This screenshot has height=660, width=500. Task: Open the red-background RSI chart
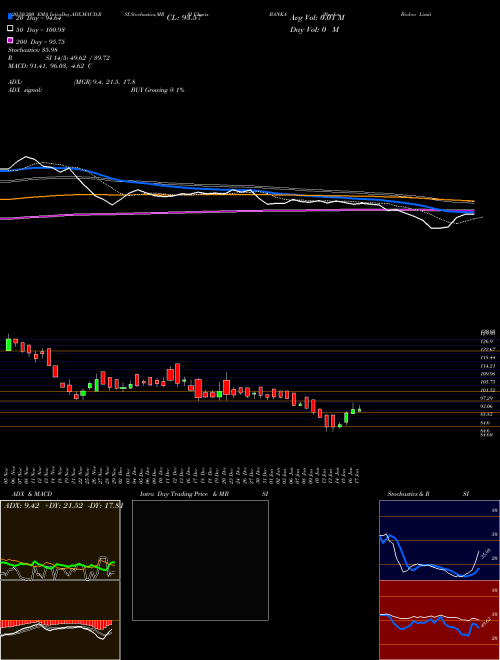pyautogui.click(x=439, y=620)
